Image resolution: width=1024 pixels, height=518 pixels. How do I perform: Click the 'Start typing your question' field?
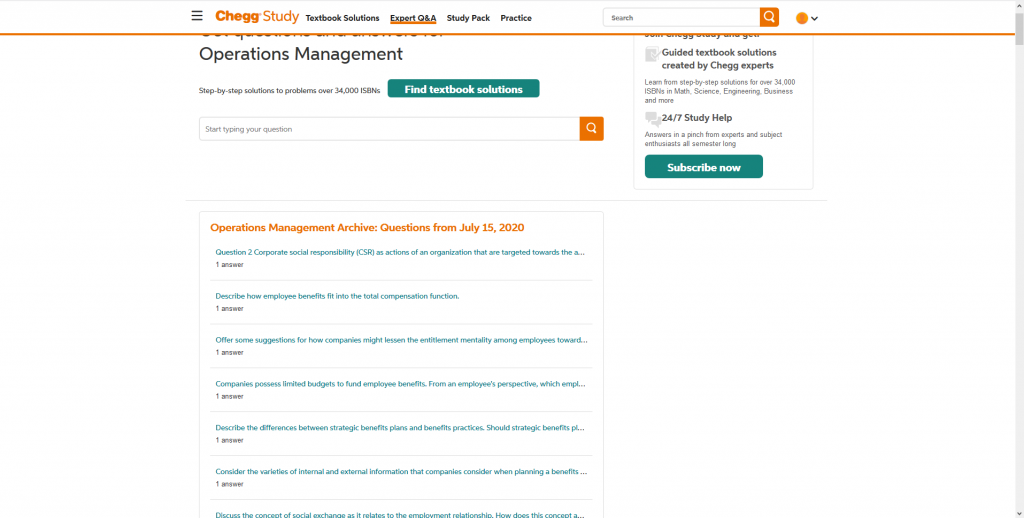coord(389,129)
